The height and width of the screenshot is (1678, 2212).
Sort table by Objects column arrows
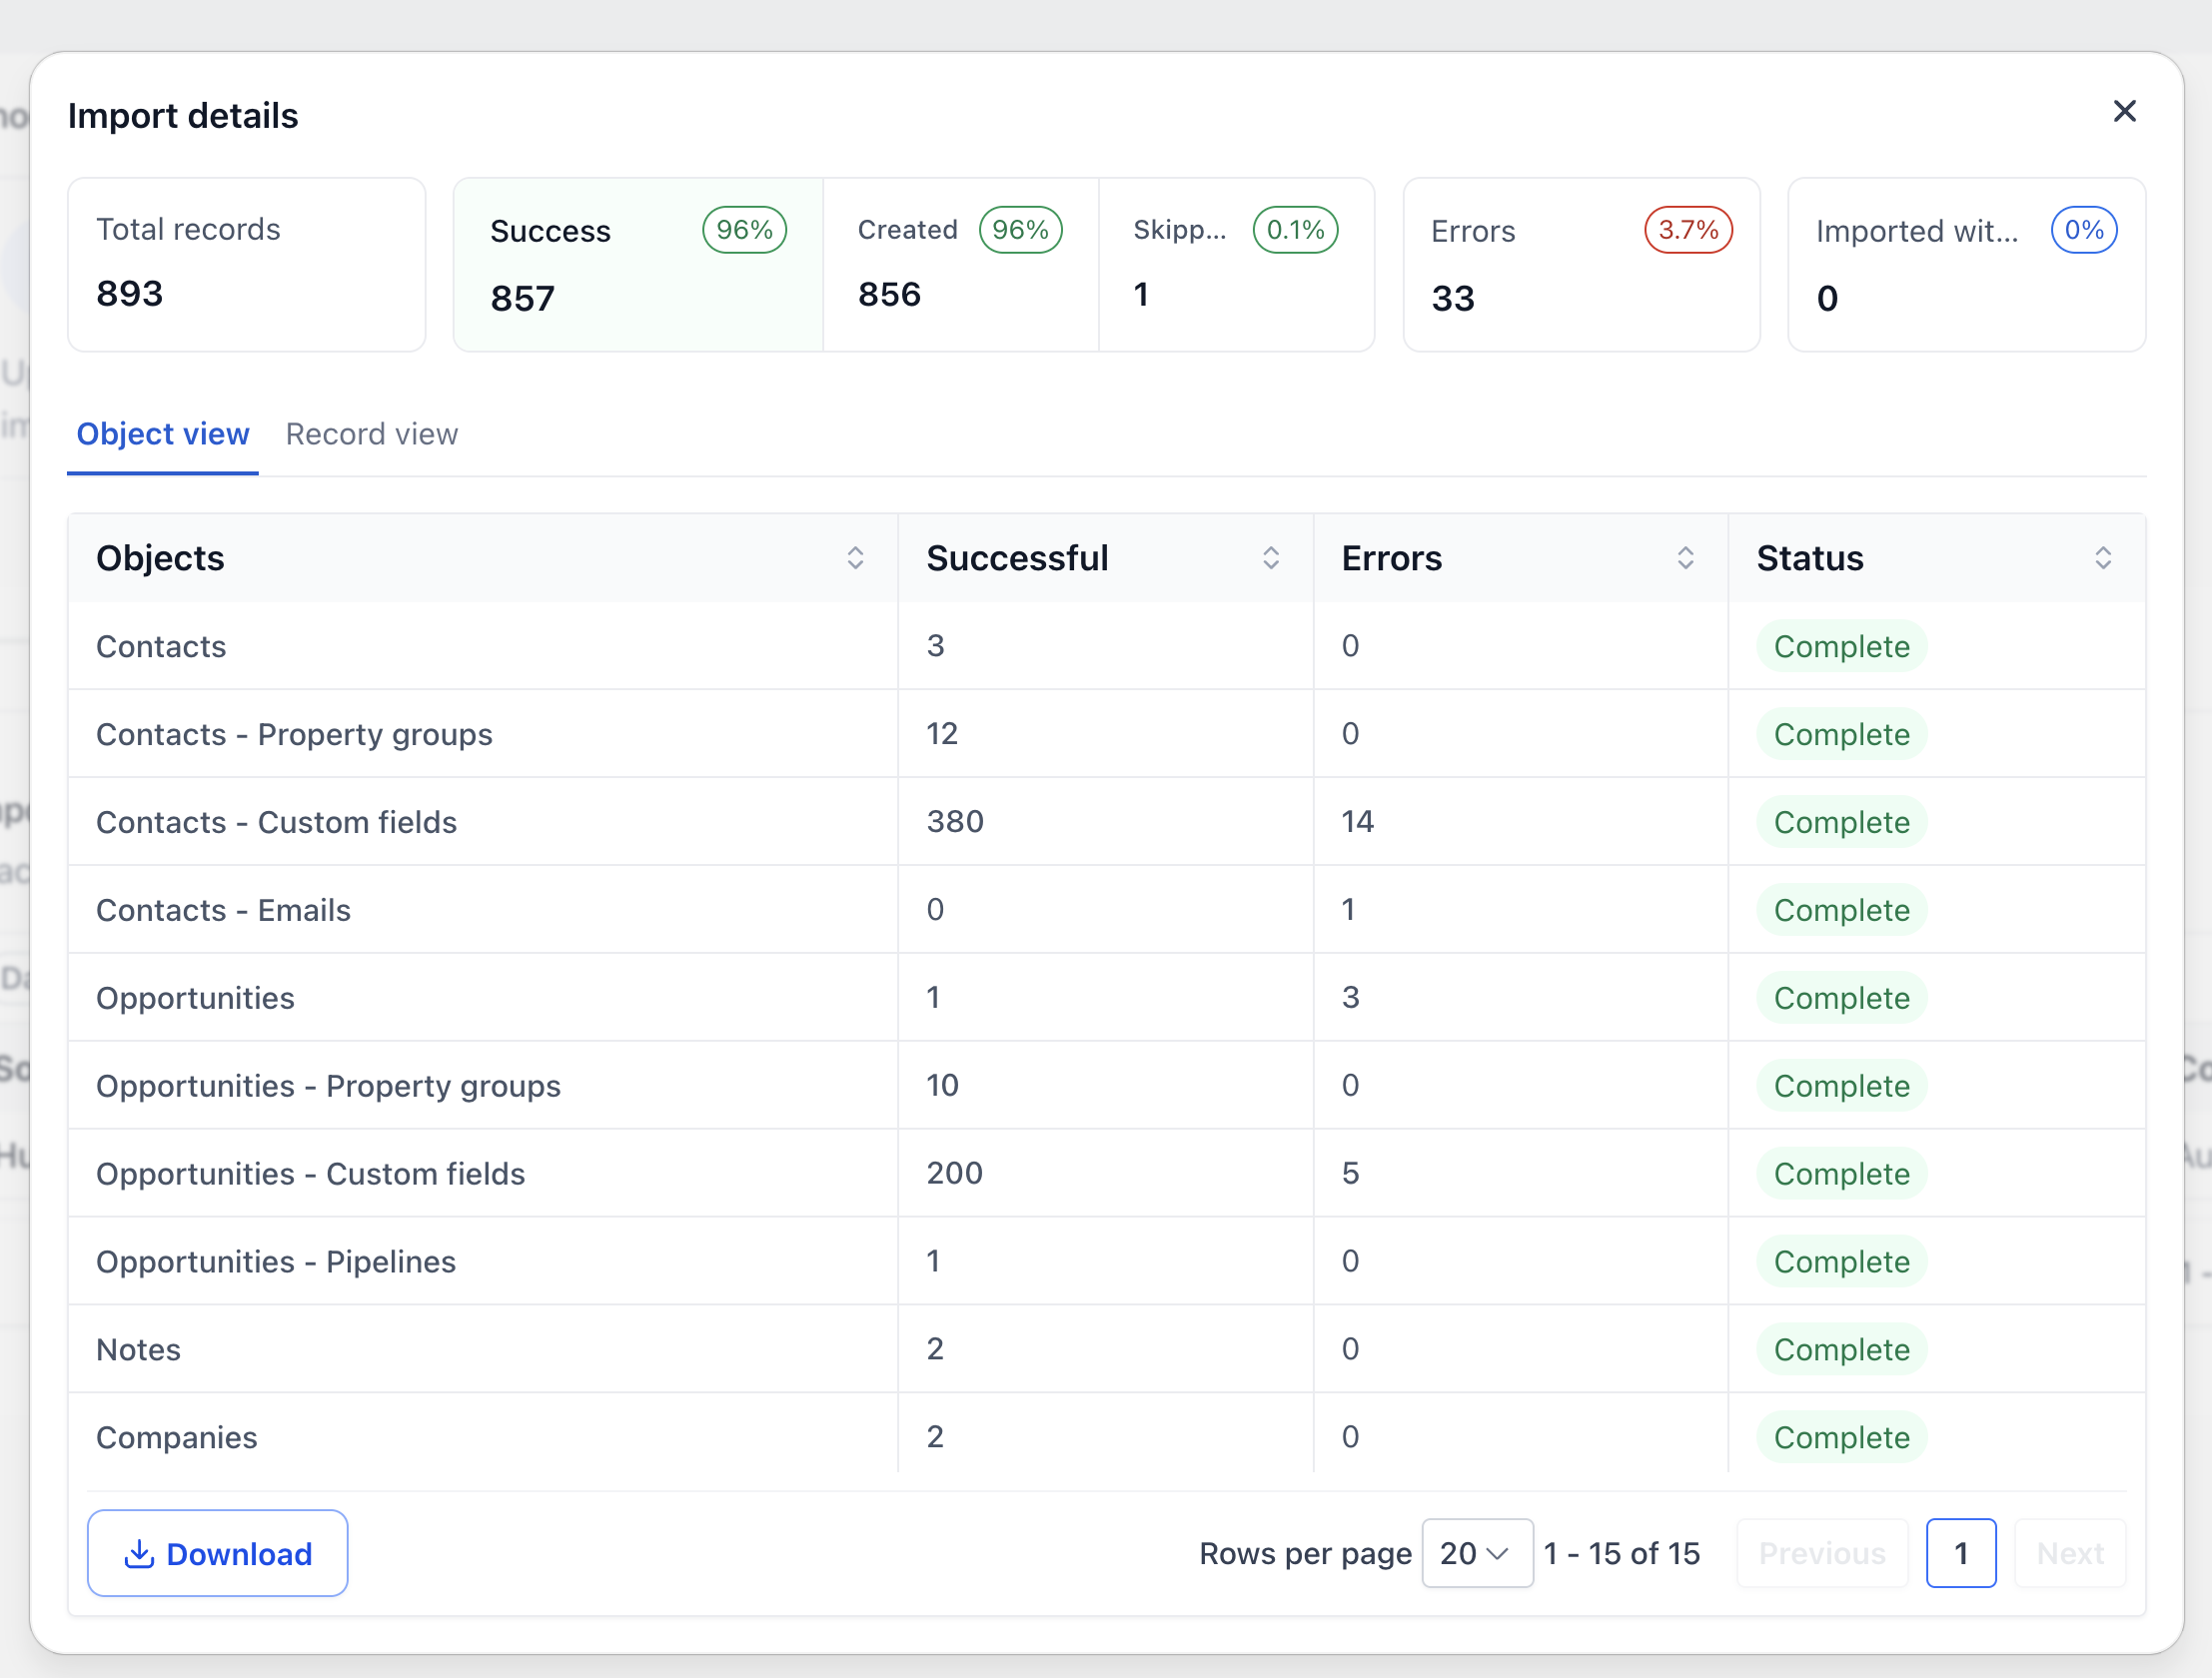855,558
